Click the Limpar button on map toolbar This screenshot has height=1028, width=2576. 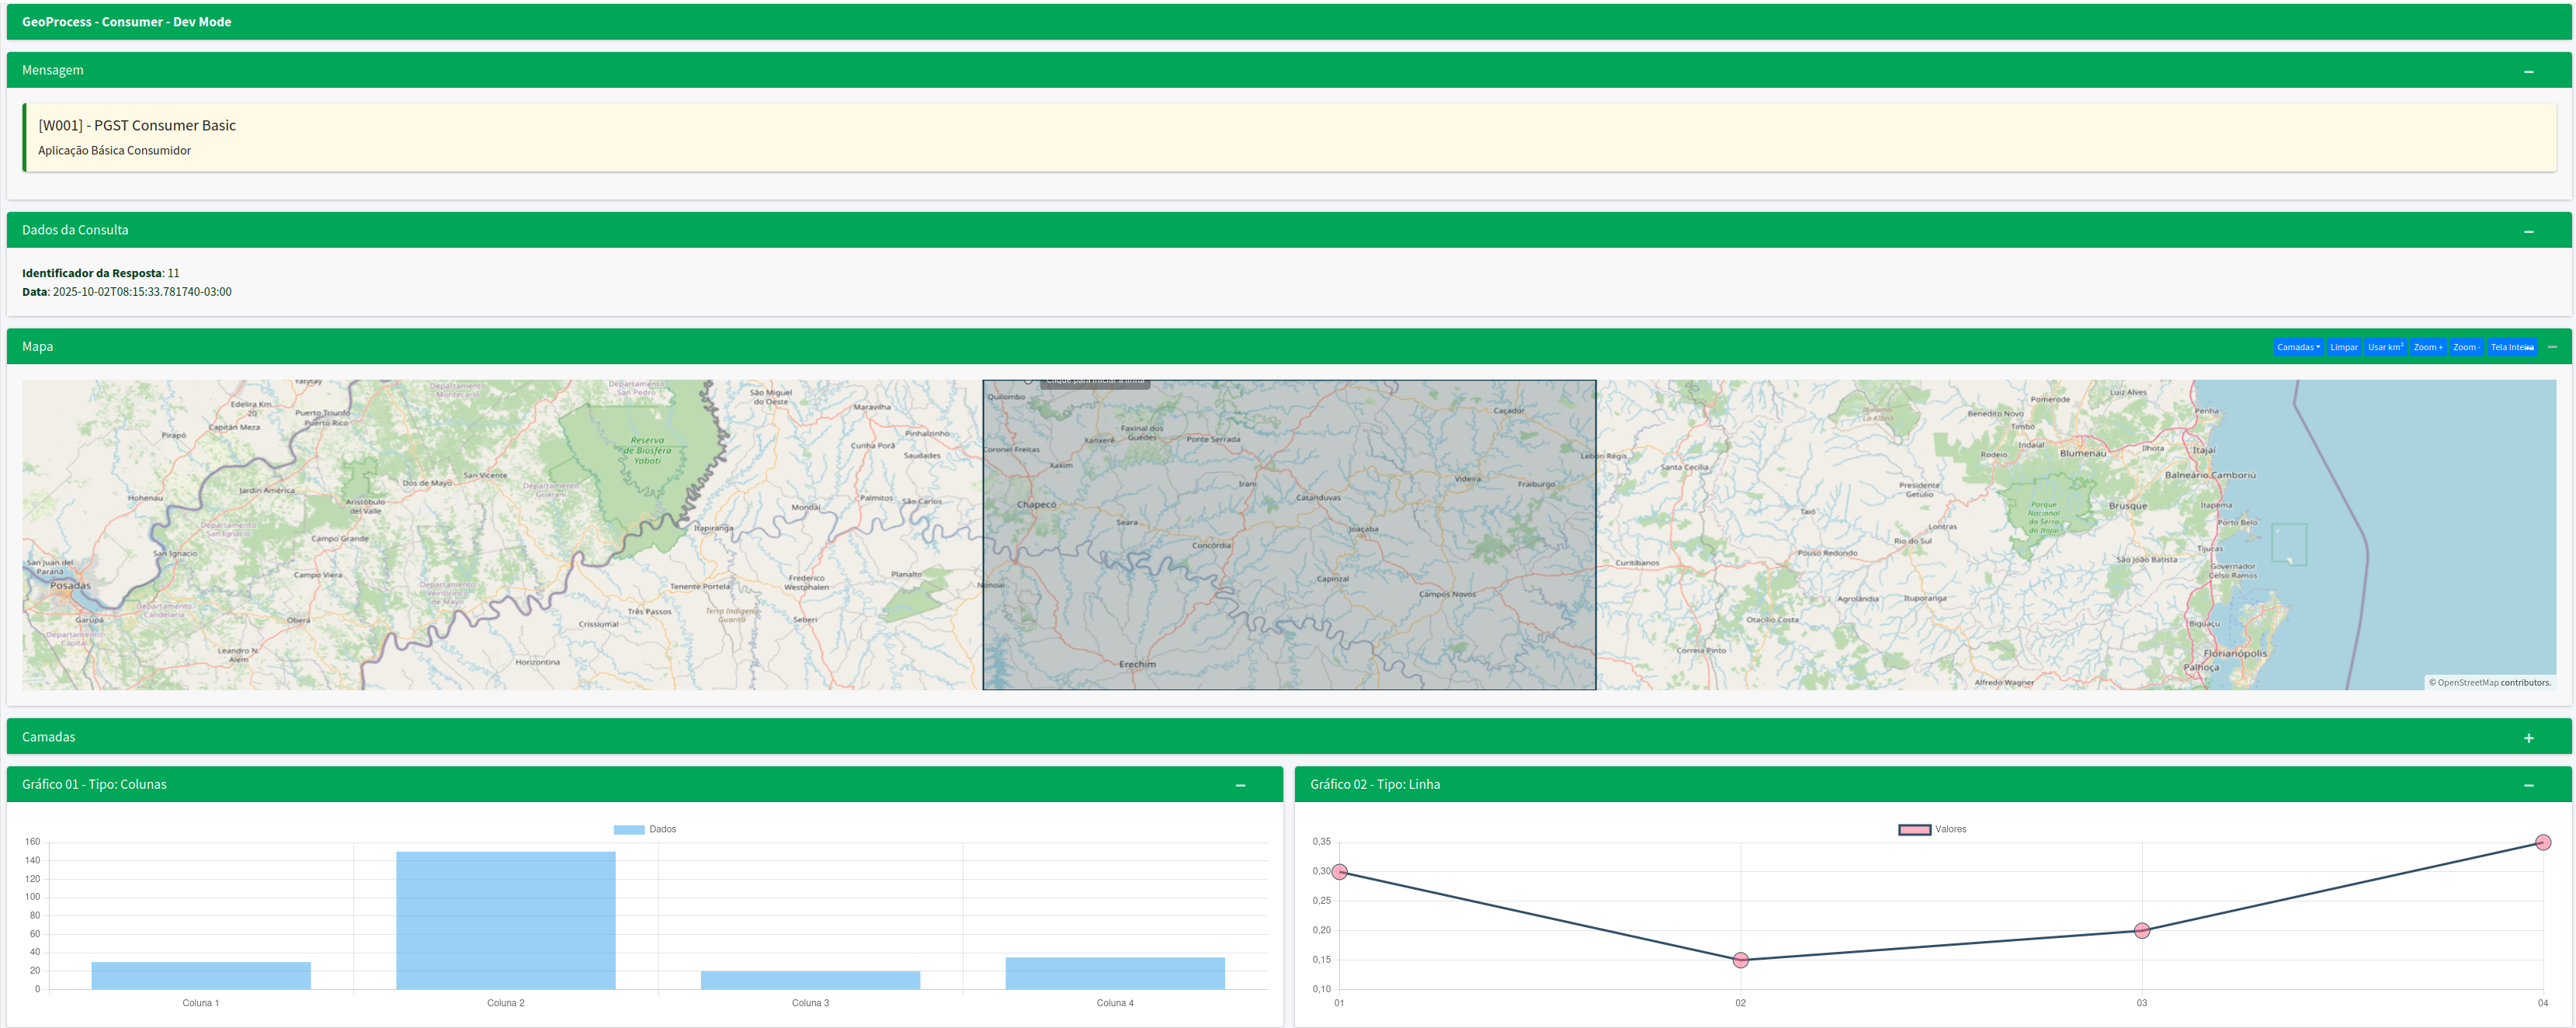coord(2343,347)
